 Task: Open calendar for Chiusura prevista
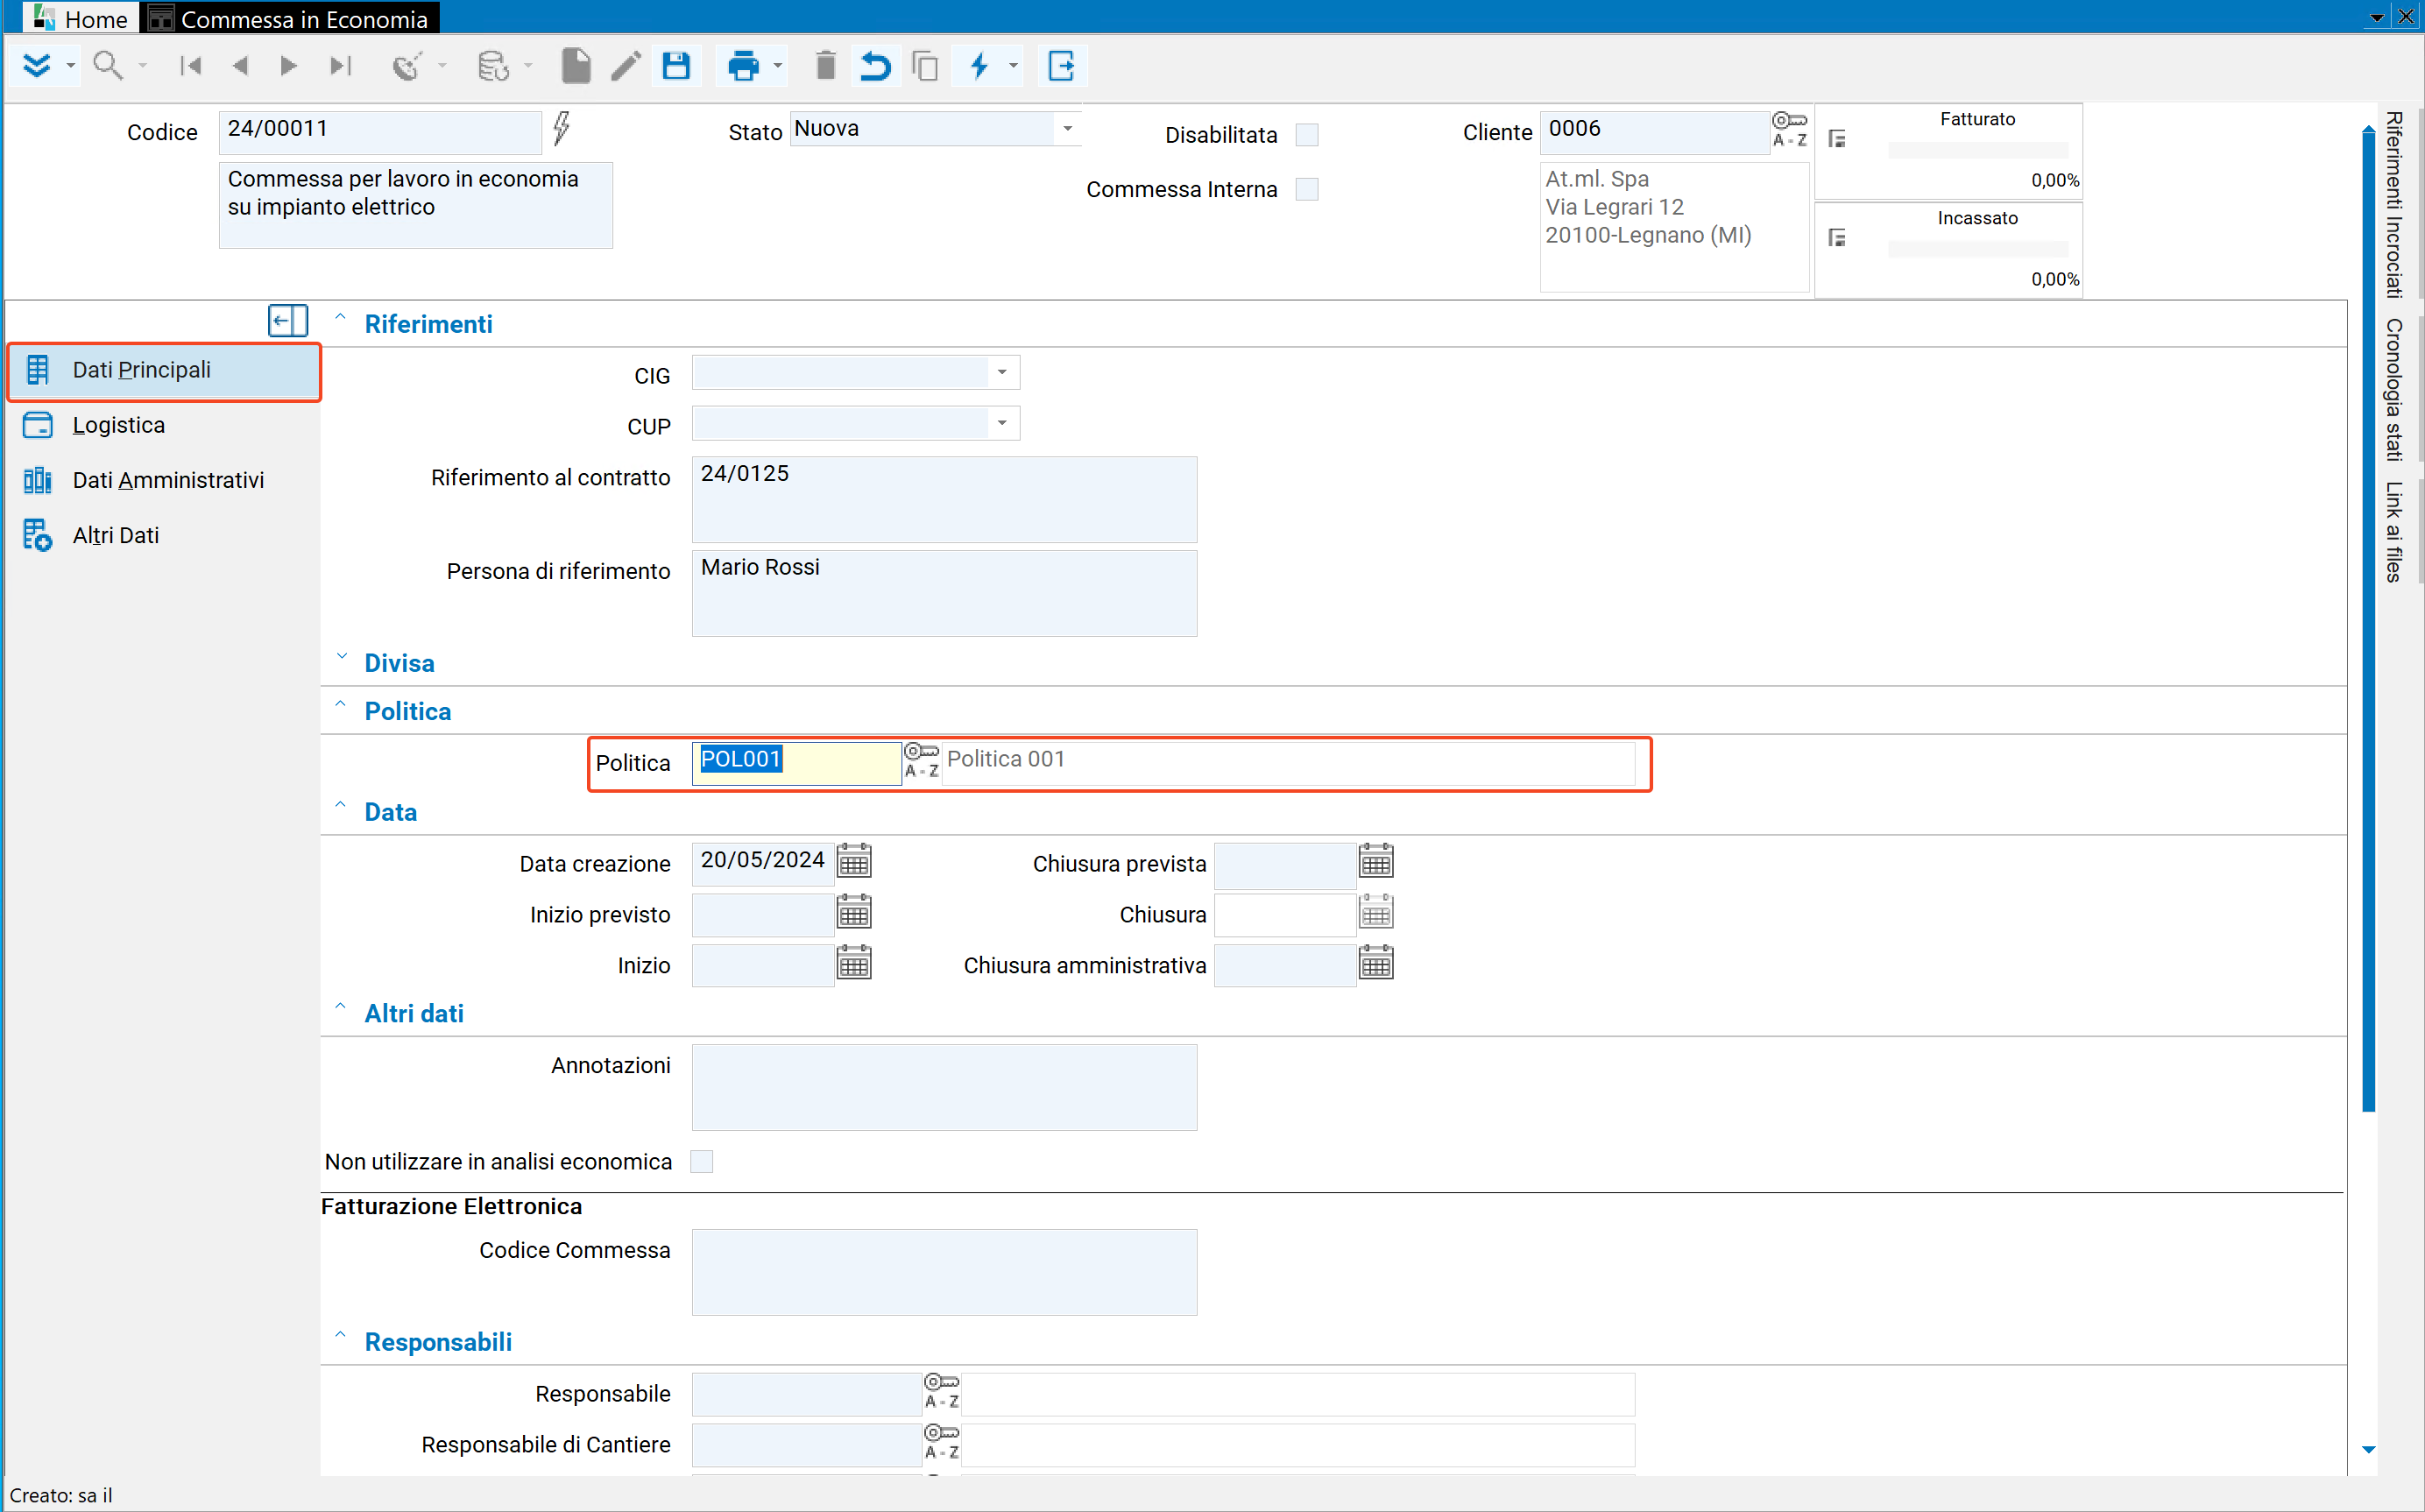click(x=1376, y=861)
